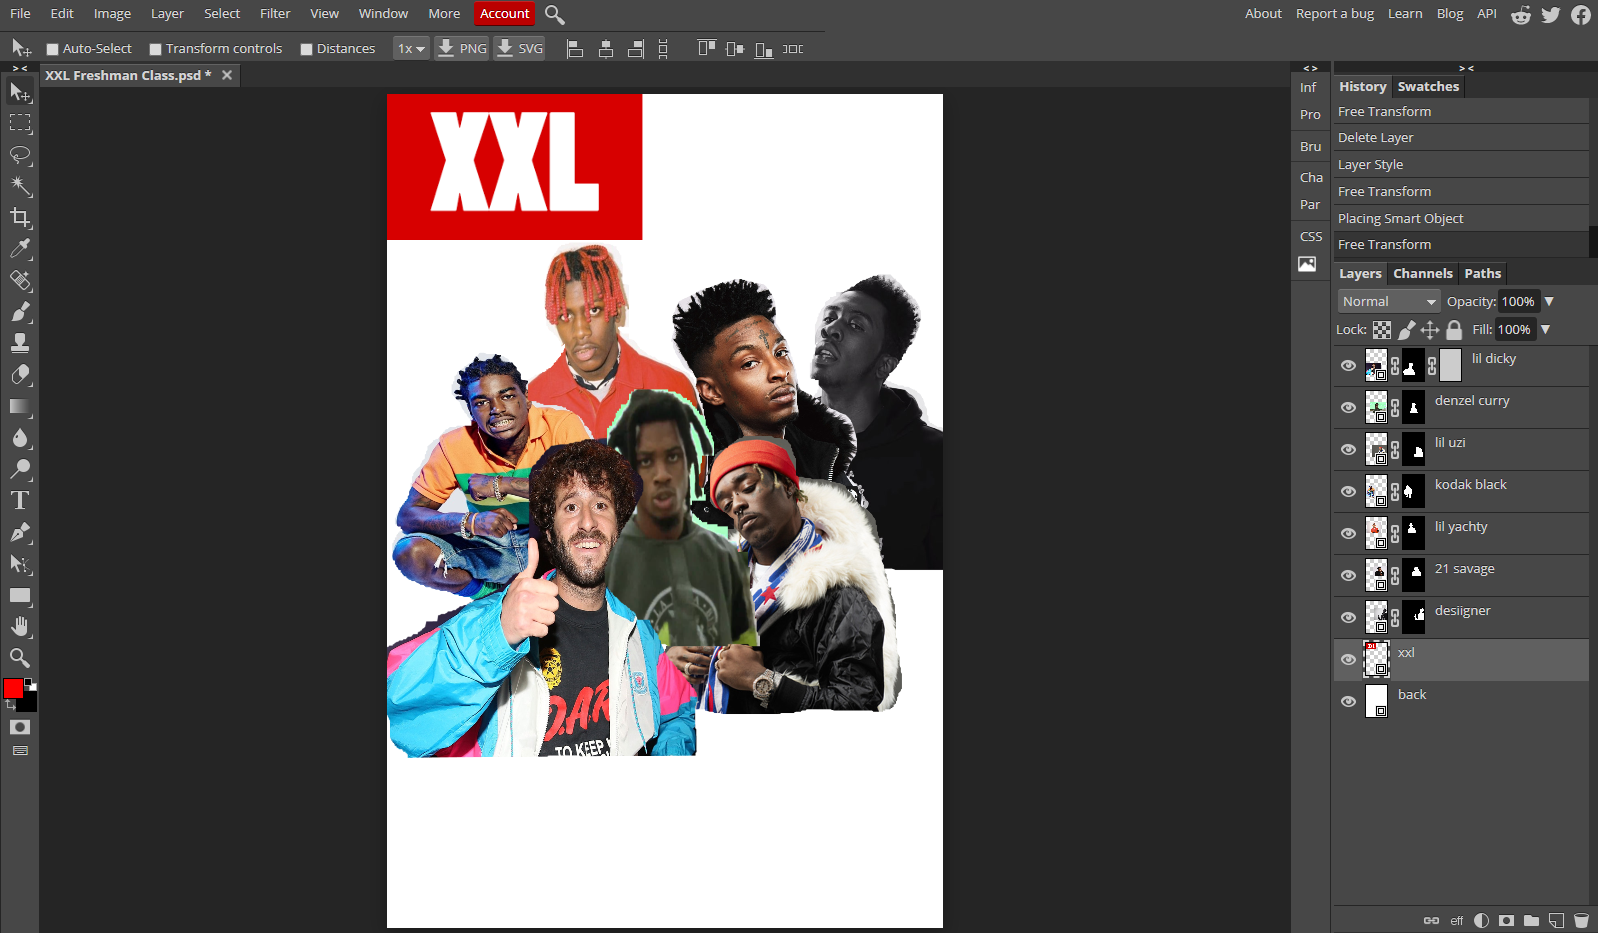1598x933 pixels.
Task: Open the 1x export scale dropdown
Action: [411, 48]
